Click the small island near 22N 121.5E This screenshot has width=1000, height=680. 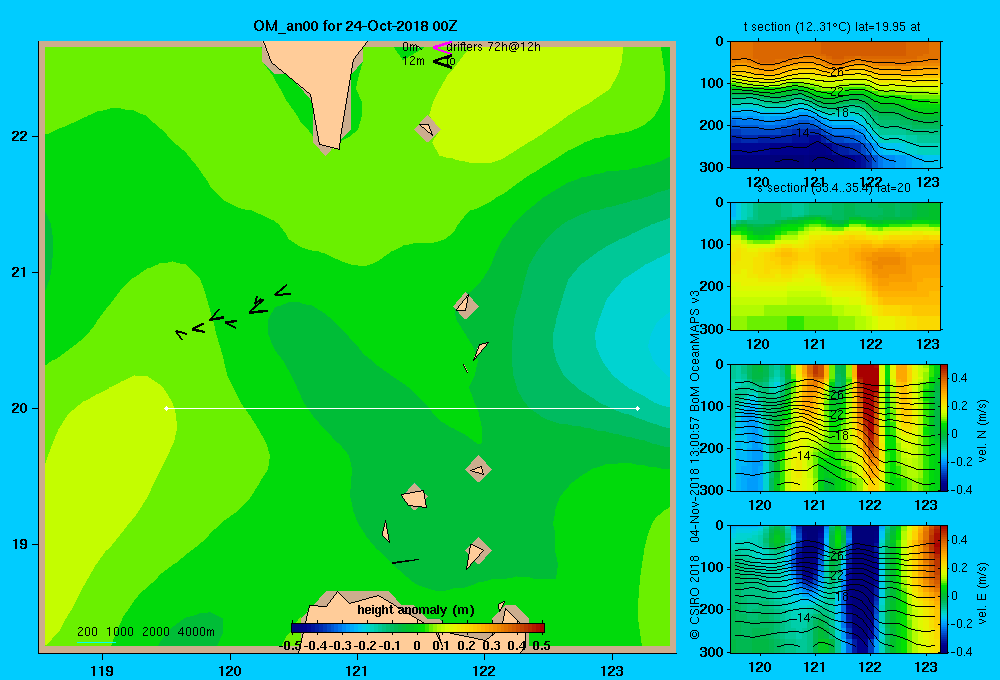pos(427,129)
